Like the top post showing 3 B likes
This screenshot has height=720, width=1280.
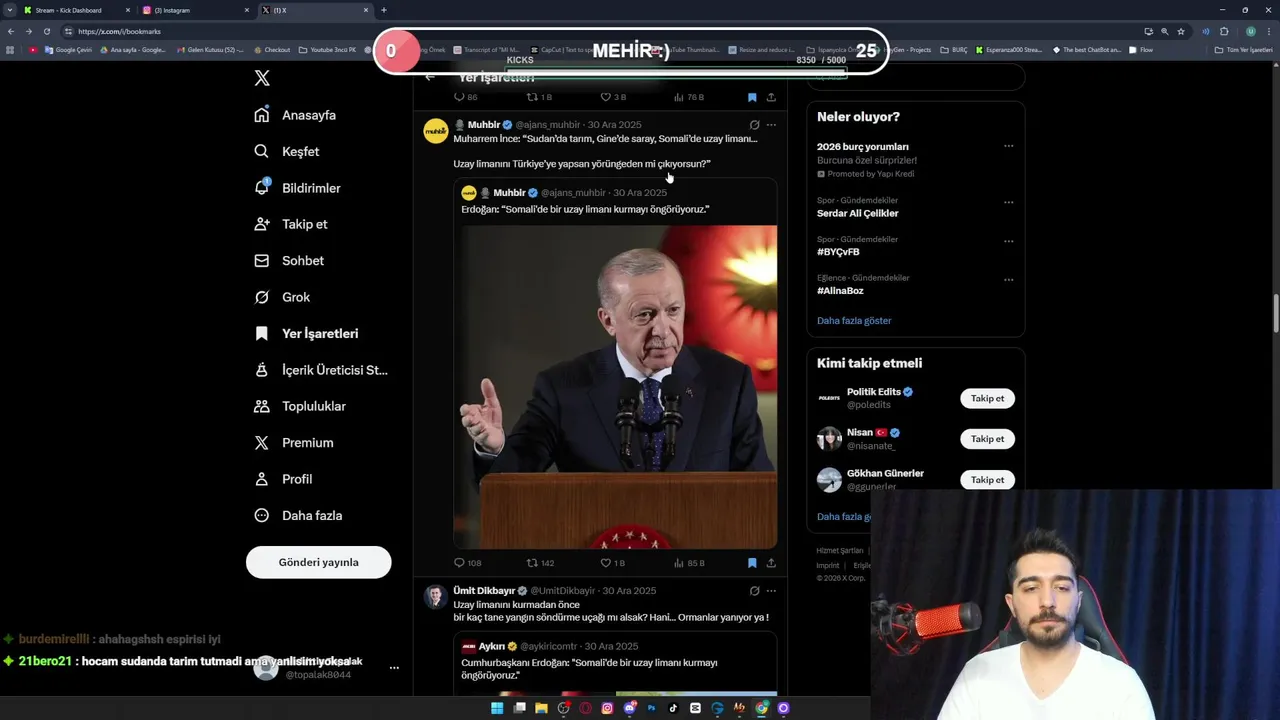pyautogui.click(x=612, y=97)
